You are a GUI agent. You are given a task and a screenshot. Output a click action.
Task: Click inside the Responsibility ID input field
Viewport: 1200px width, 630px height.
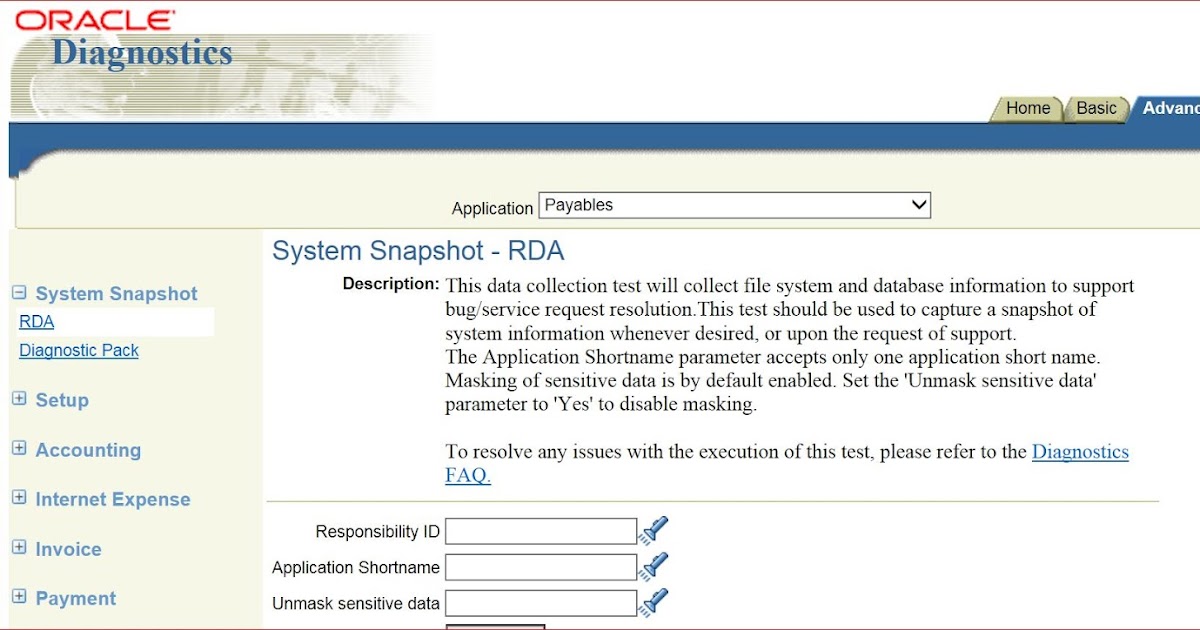click(541, 530)
